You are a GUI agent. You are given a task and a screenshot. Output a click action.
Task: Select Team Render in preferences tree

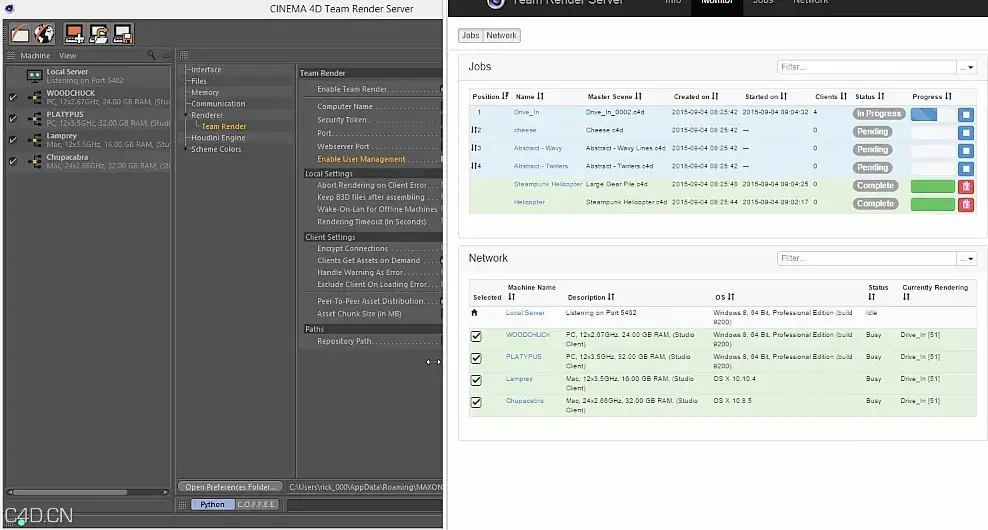224,127
